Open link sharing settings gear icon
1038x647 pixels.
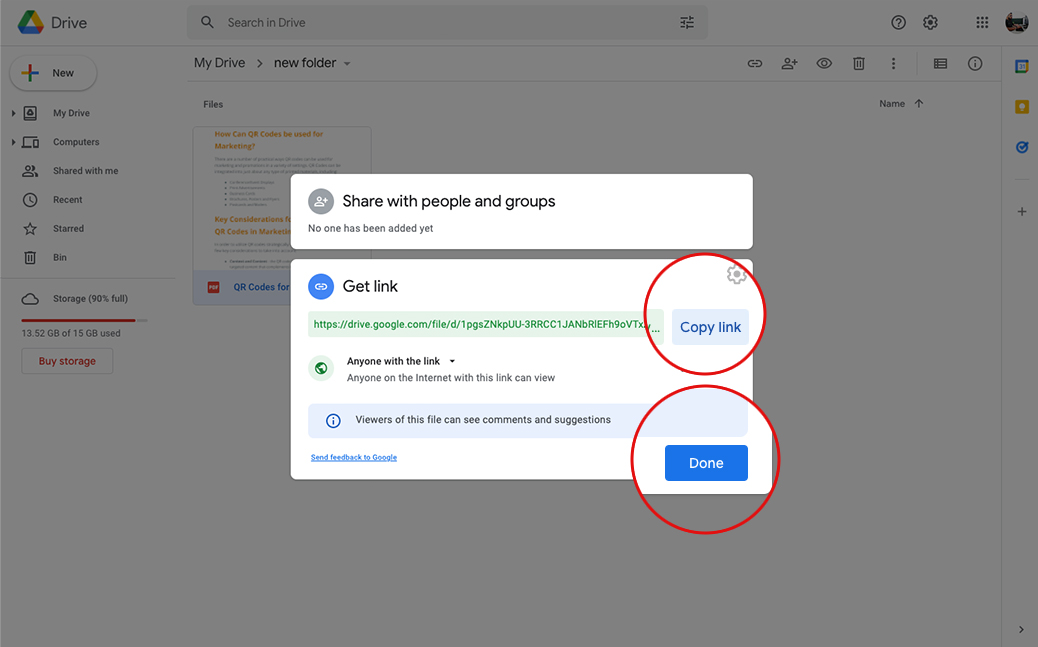(x=736, y=275)
